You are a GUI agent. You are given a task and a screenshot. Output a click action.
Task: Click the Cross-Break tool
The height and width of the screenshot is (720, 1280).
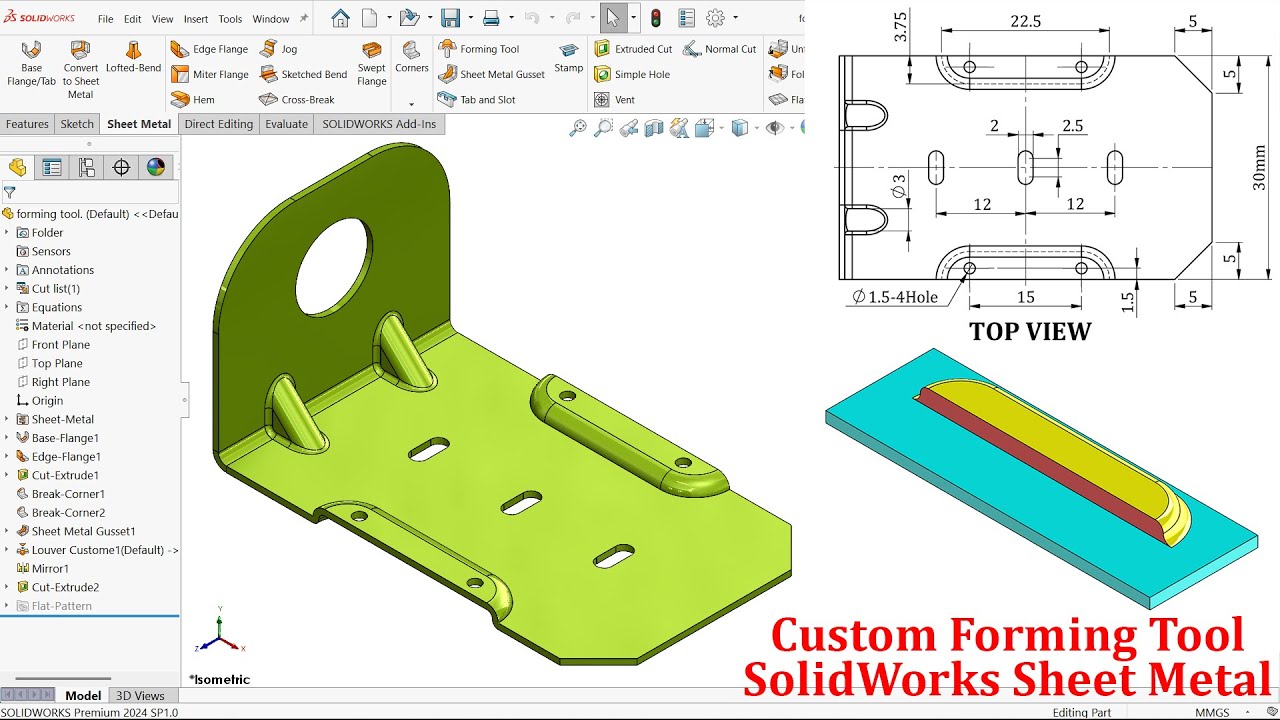point(297,100)
